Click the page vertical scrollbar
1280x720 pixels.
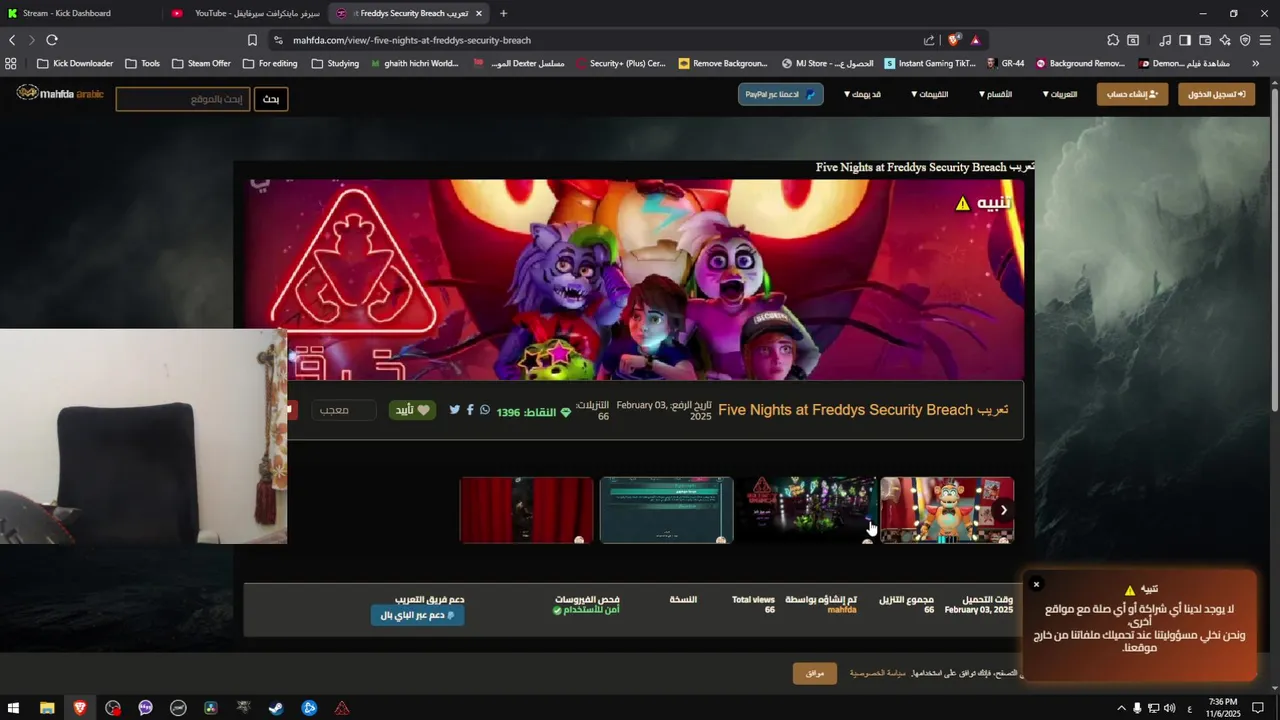(x=1274, y=250)
